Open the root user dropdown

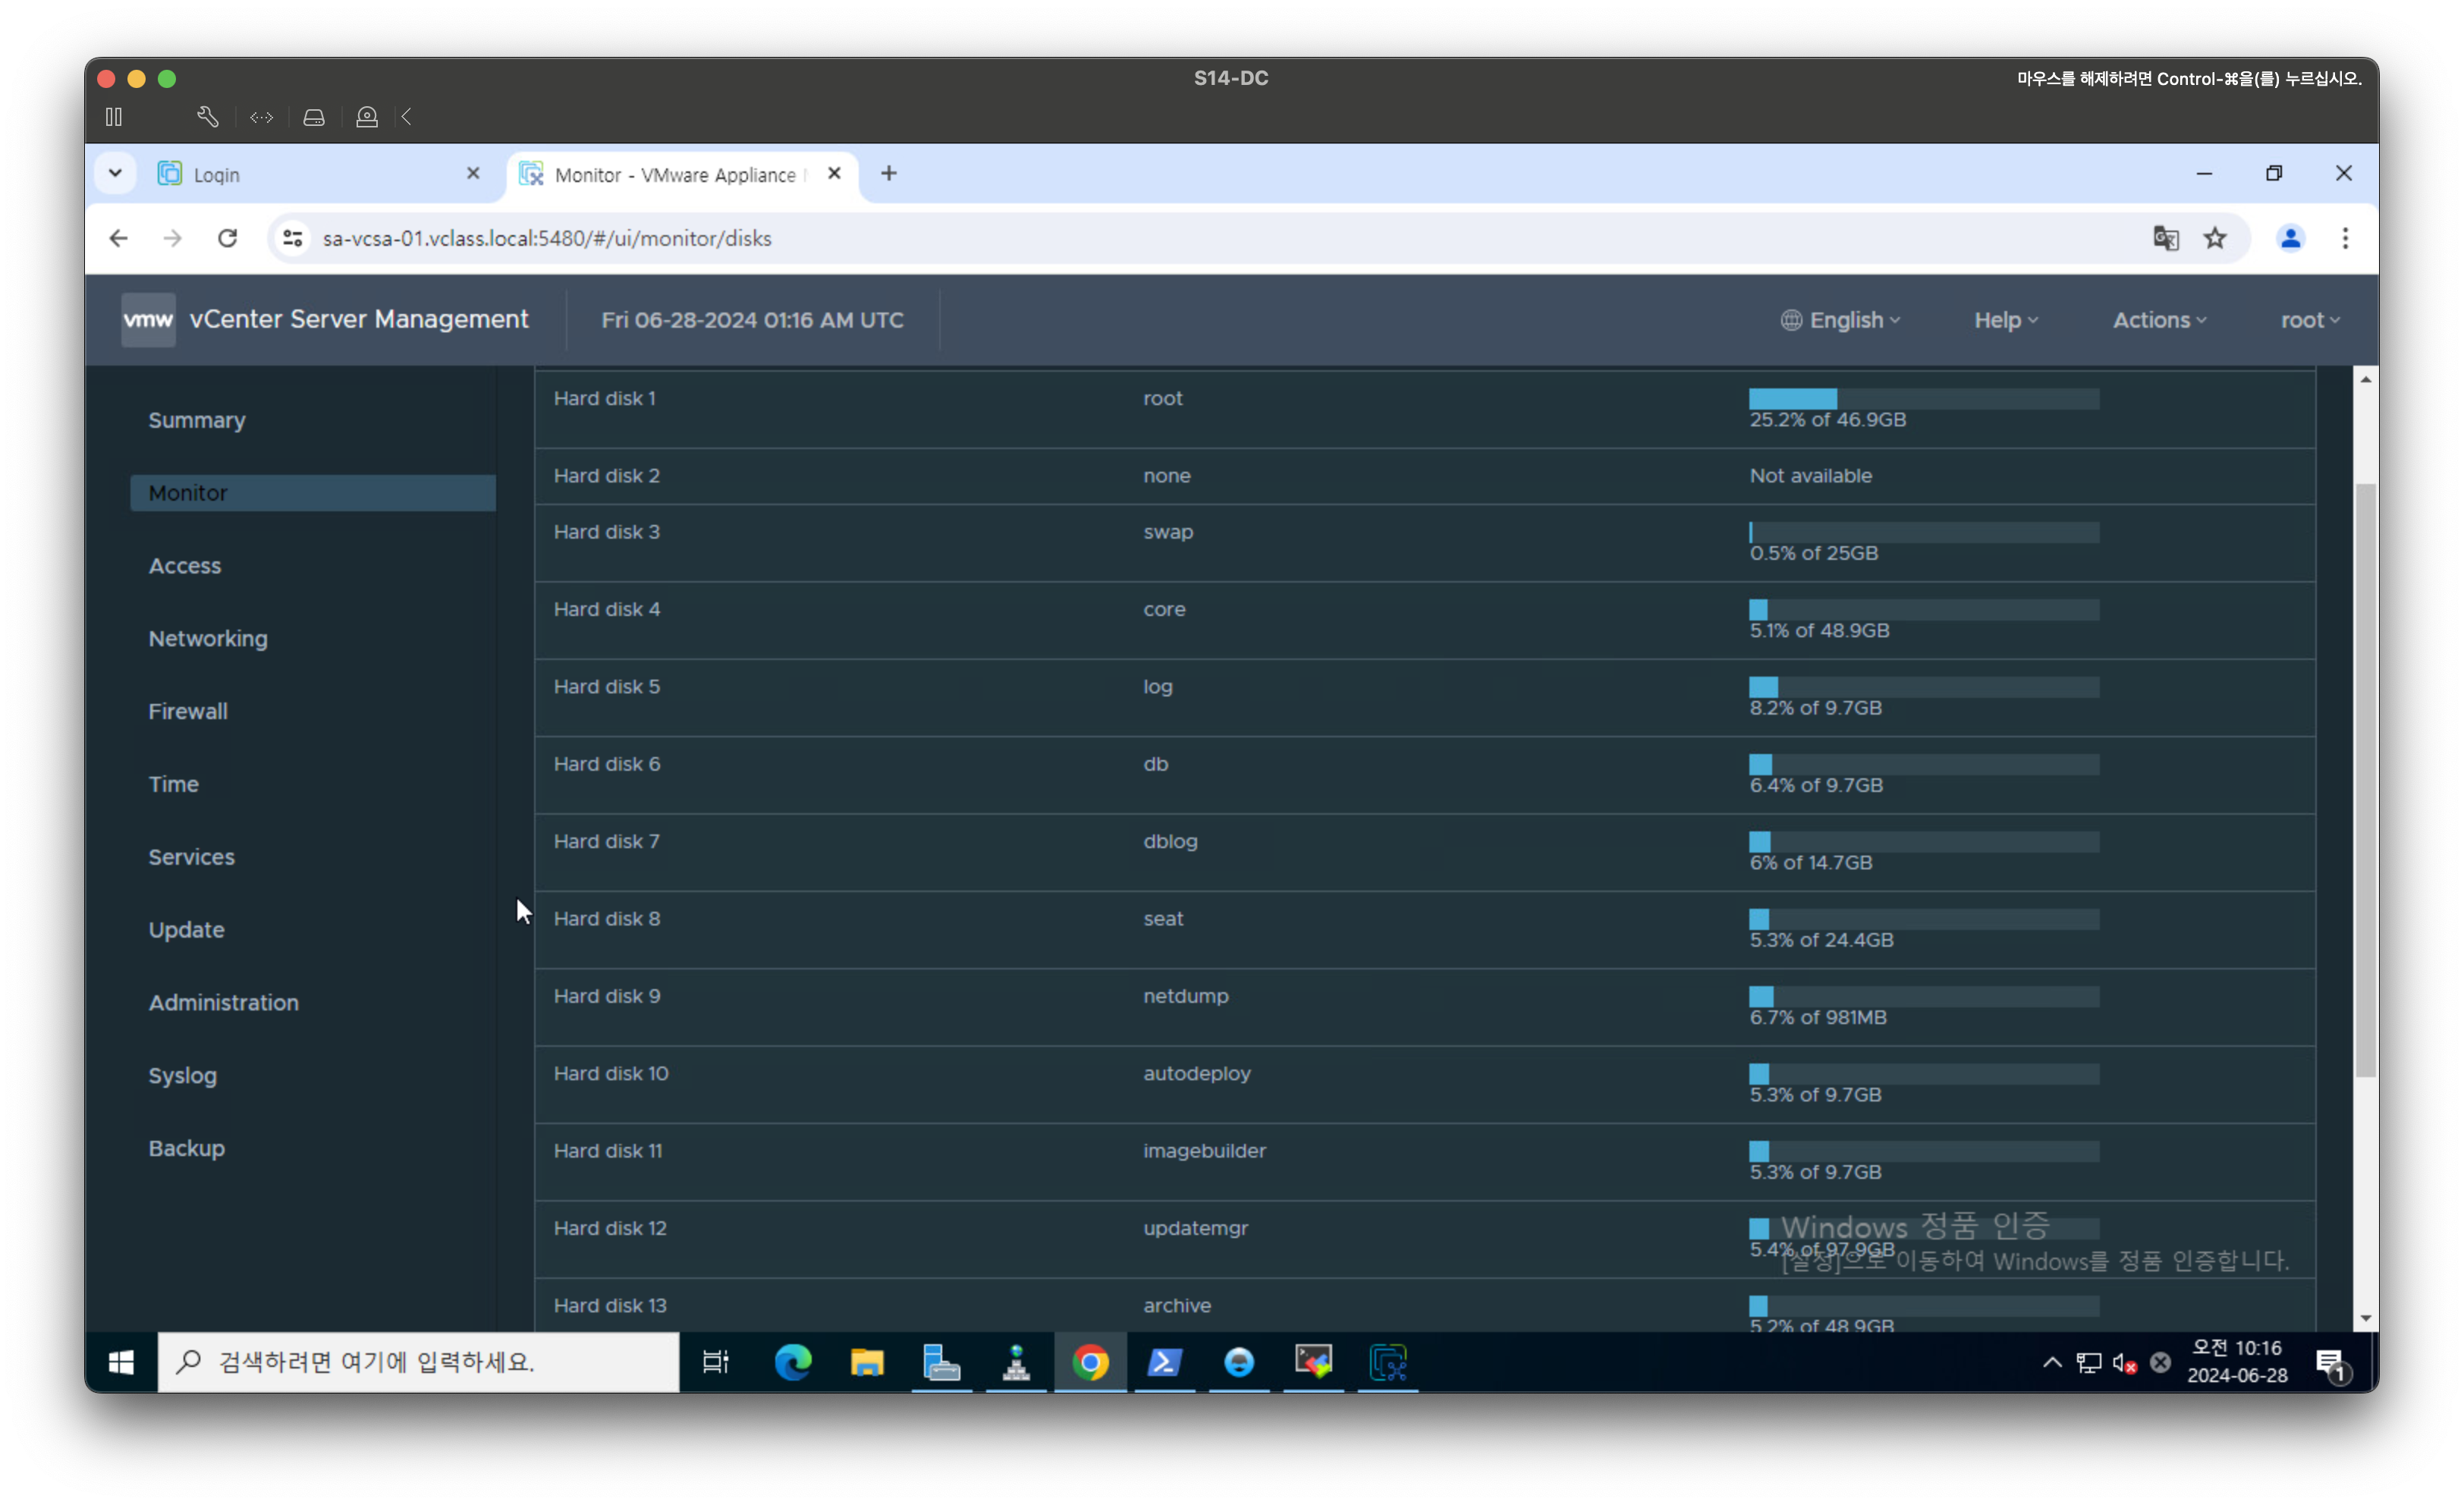tap(2309, 320)
